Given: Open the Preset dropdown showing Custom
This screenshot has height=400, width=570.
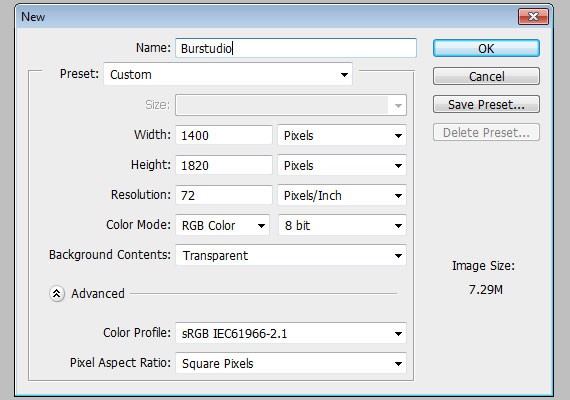Looking at the screenshot, I should 228,74.
